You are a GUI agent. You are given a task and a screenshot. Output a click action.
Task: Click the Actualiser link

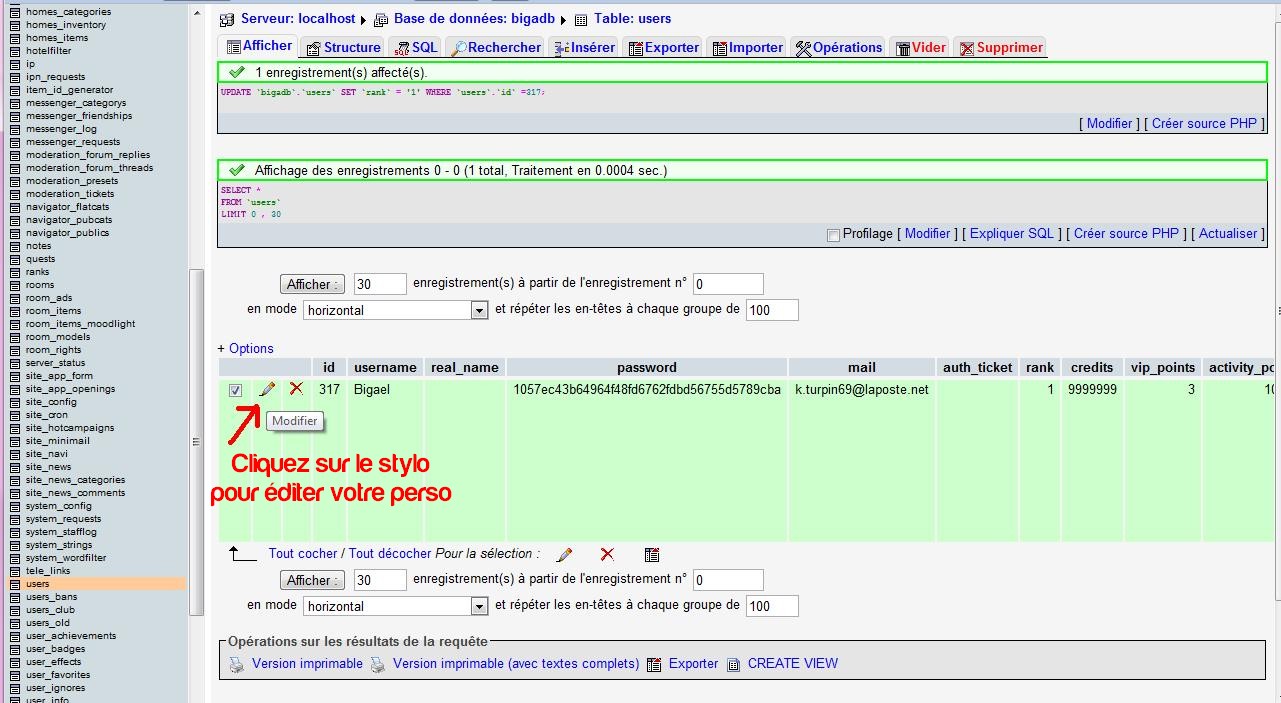(1228, 233)
